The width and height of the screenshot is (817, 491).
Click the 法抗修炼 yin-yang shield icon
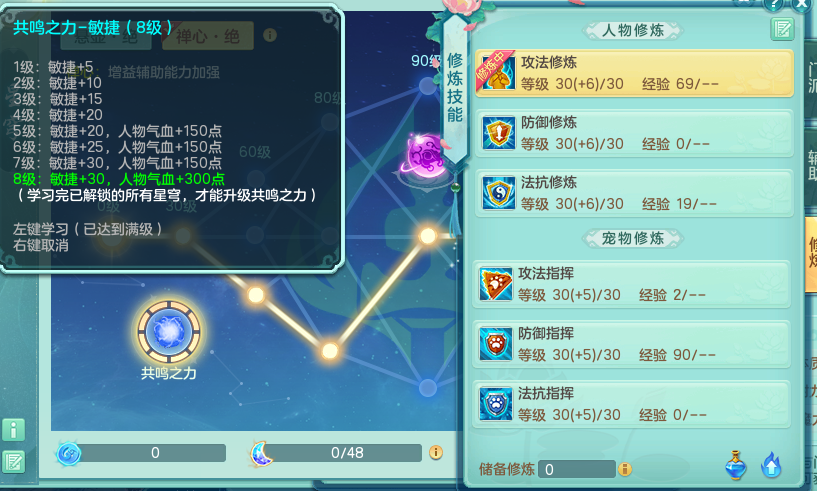pyautogui.click(x=498, y=193)
